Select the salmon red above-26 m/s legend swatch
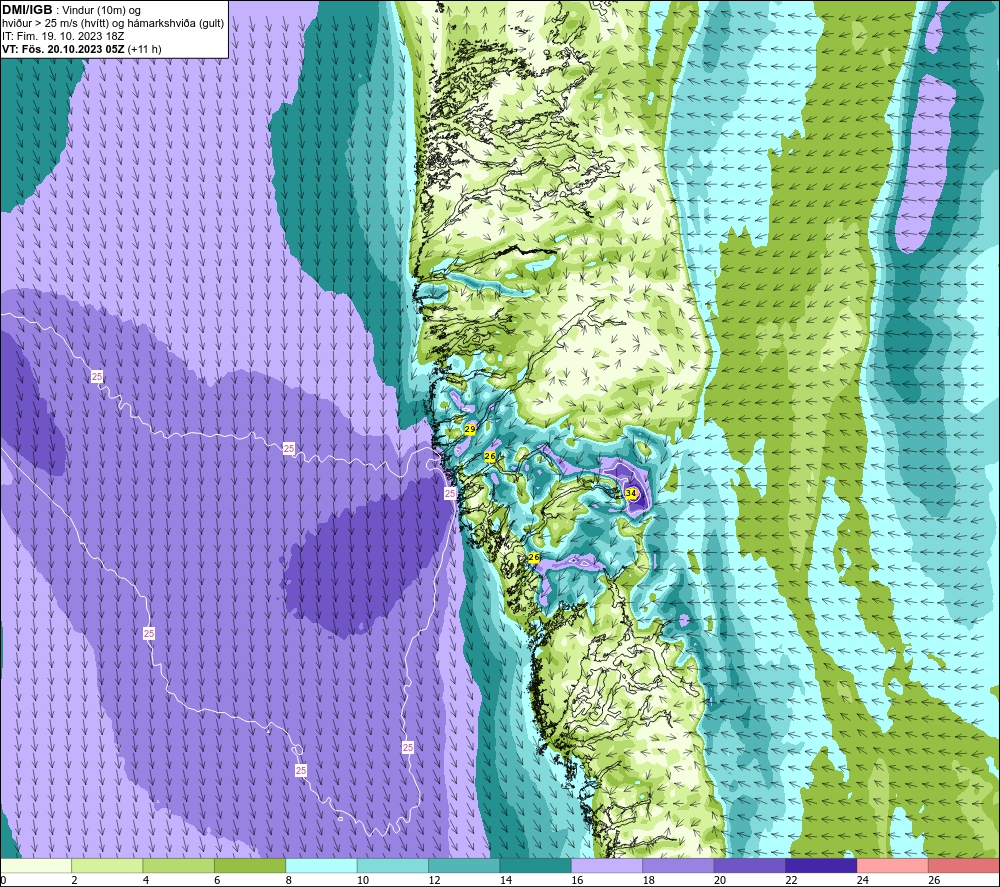The height and width of the screenshot is (887, 1000). click(964, 865)
